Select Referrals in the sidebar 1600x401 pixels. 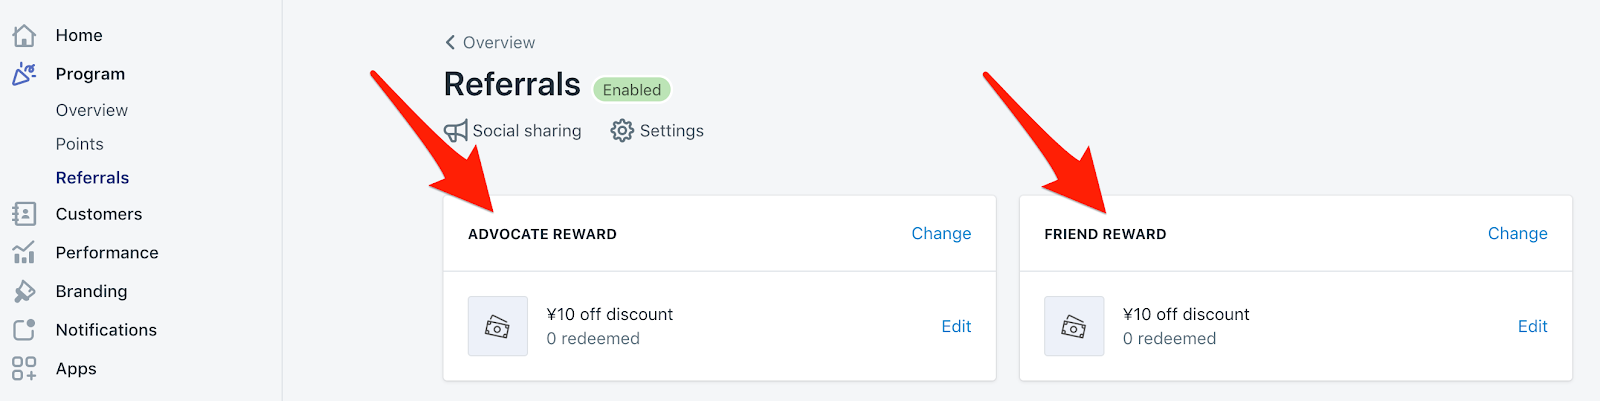[x=92, y=178]
